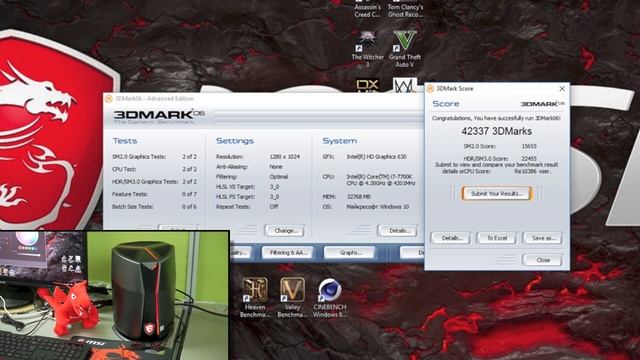
Task: Click the Filtering value Optimal
Action: click(x=279, y=177)
